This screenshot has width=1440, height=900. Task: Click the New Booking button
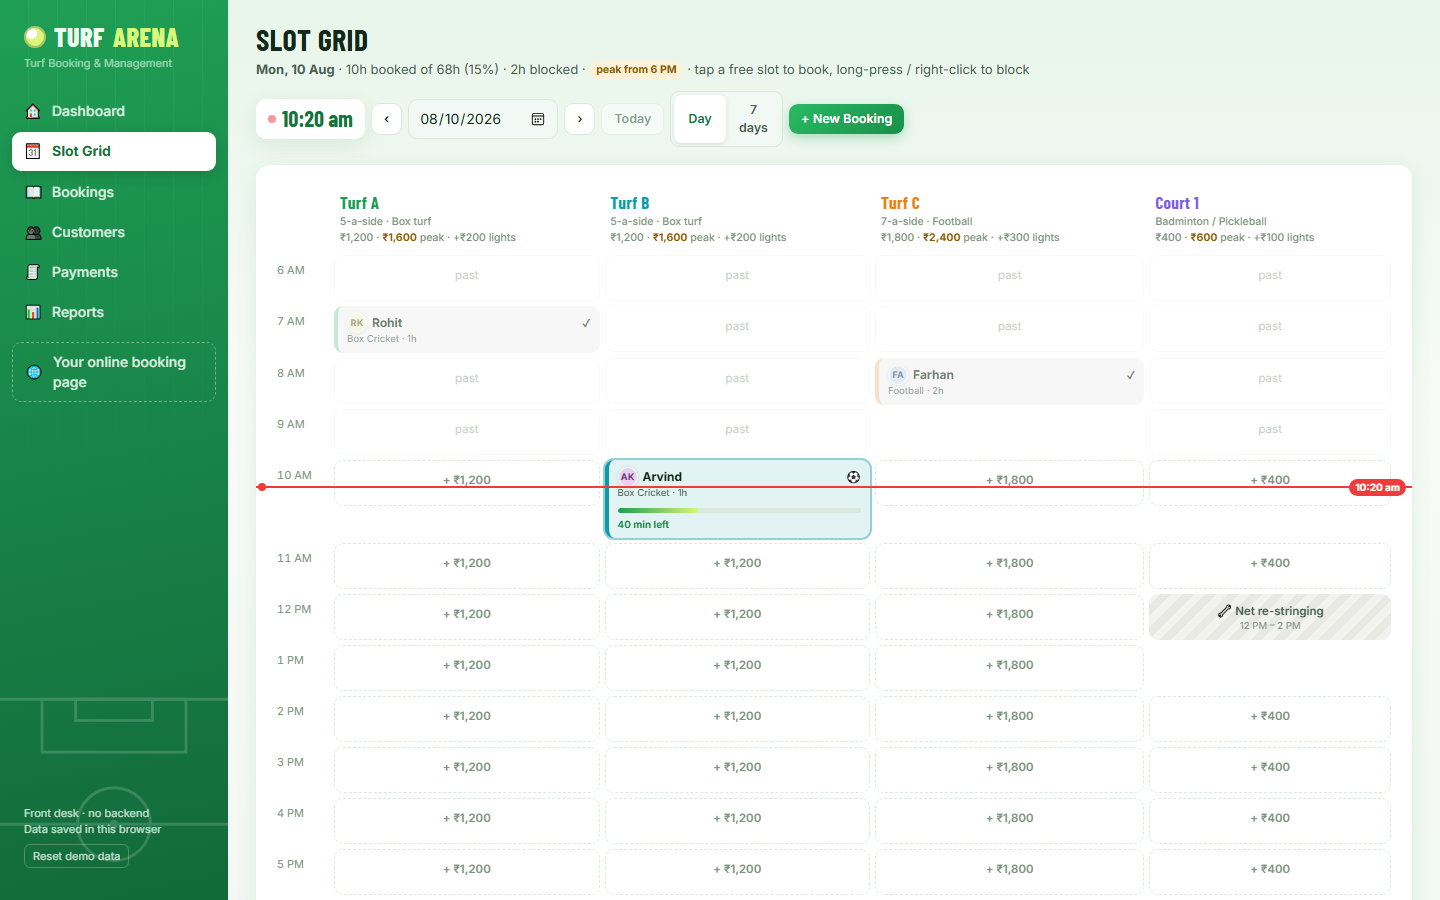[x=846, y=119]
